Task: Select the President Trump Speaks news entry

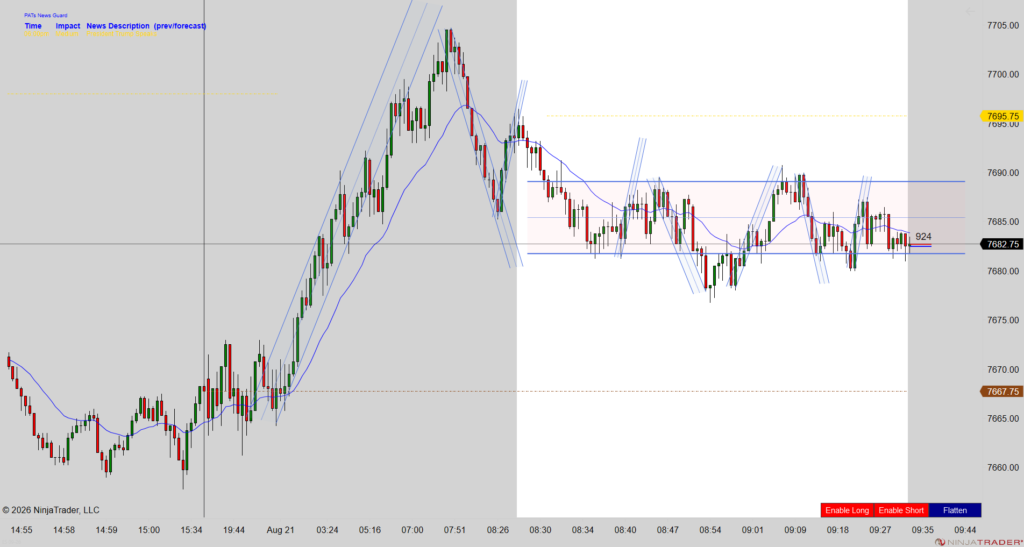Action: click(x=121, y=34)
